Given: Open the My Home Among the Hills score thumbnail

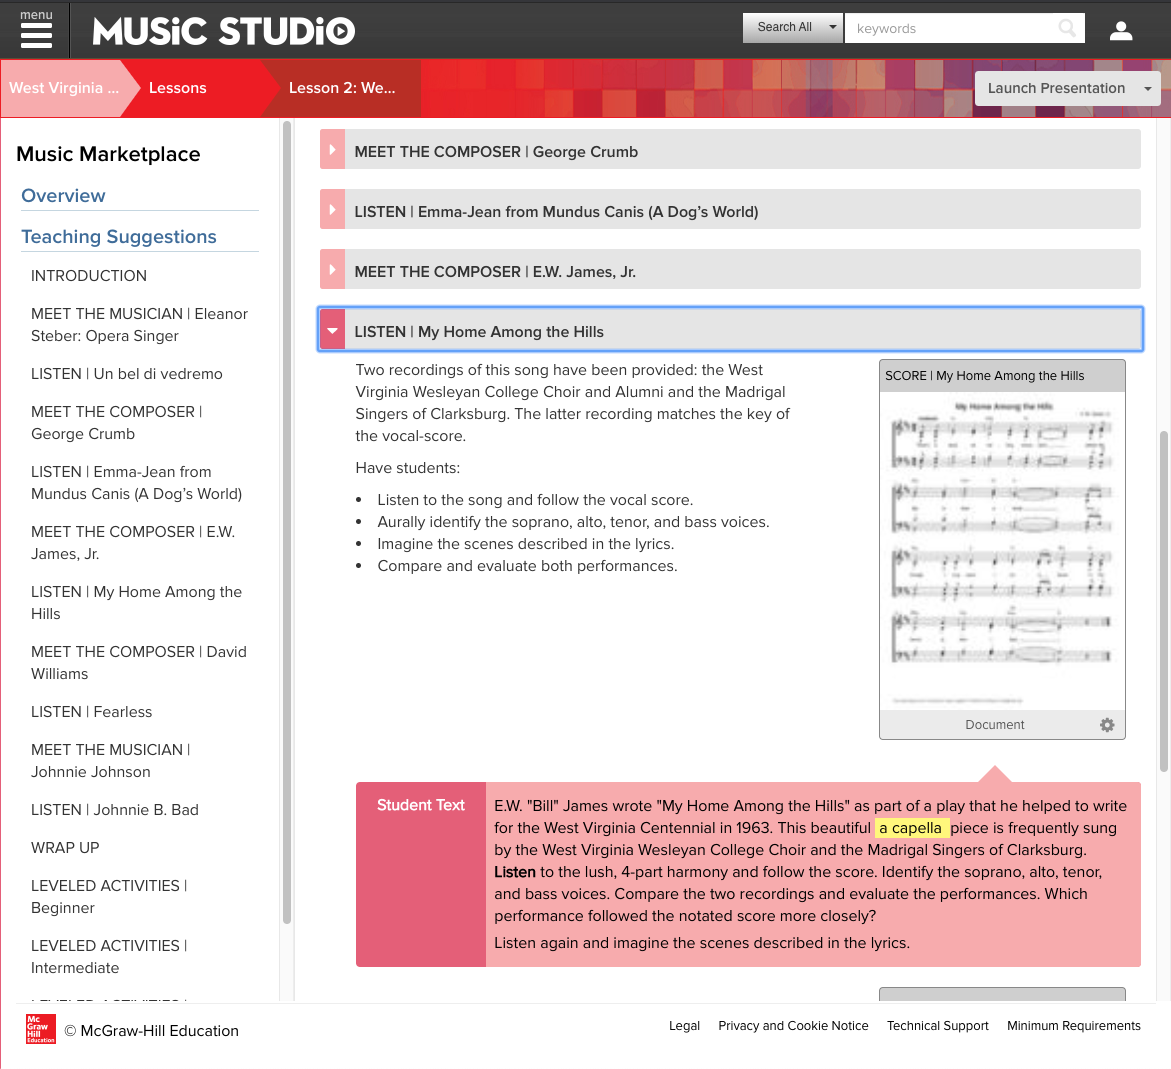Looking at the screenshot, I should [1002, 551].
